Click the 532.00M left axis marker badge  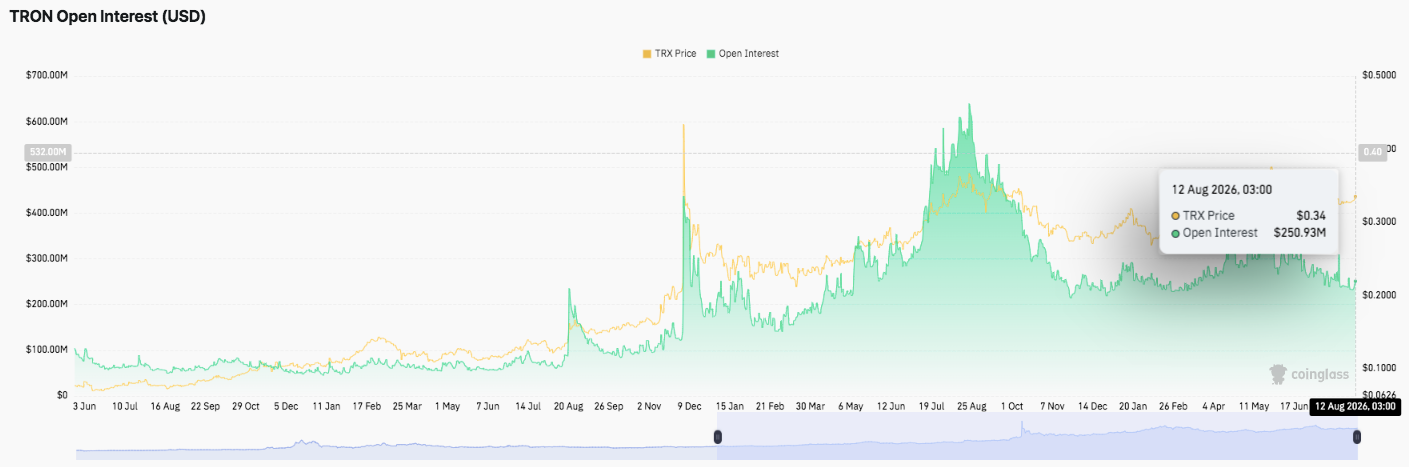[x=46, y=152]
